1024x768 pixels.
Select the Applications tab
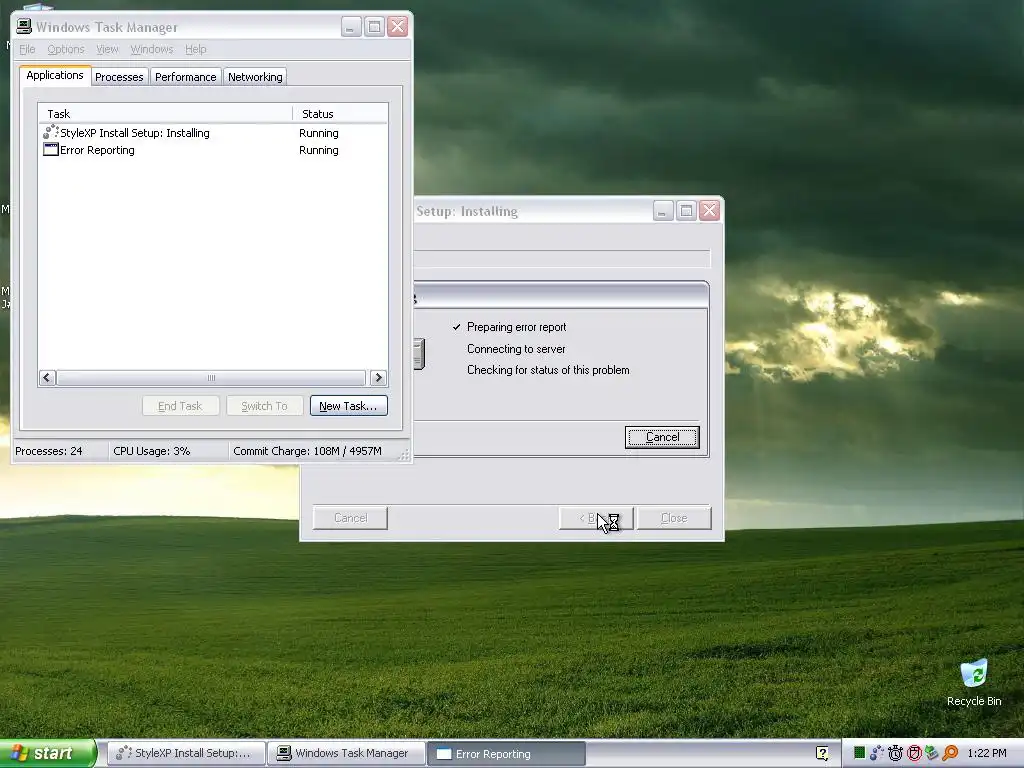coord(55,75)
